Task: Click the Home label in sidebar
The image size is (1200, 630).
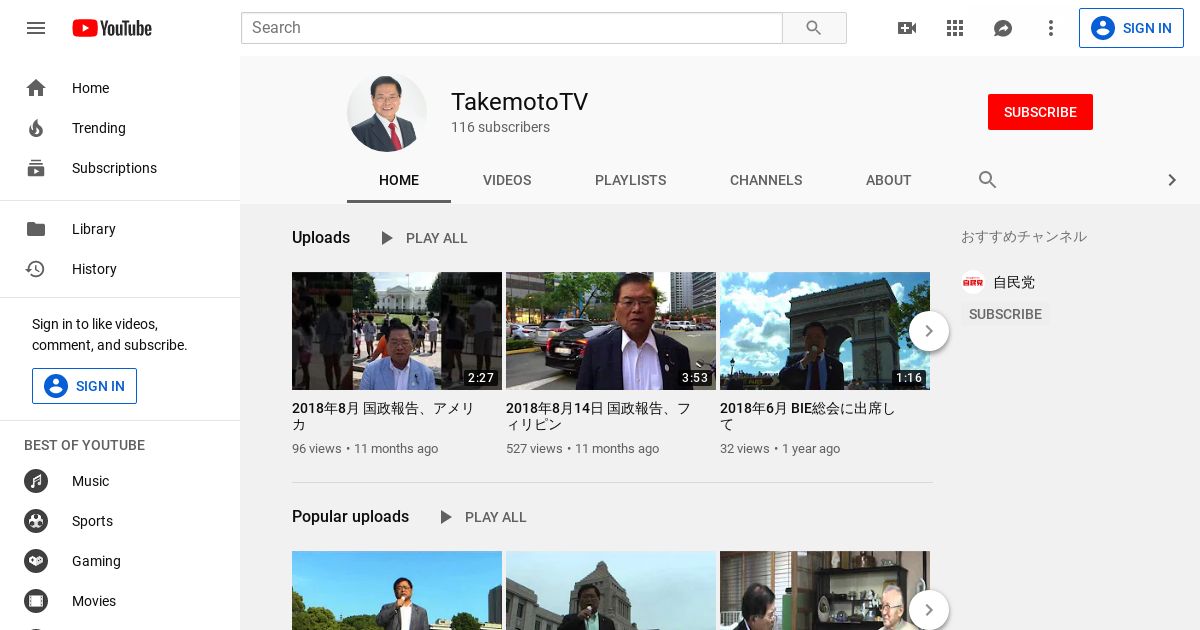Action: pyautogui.click(x=90, y=88)
